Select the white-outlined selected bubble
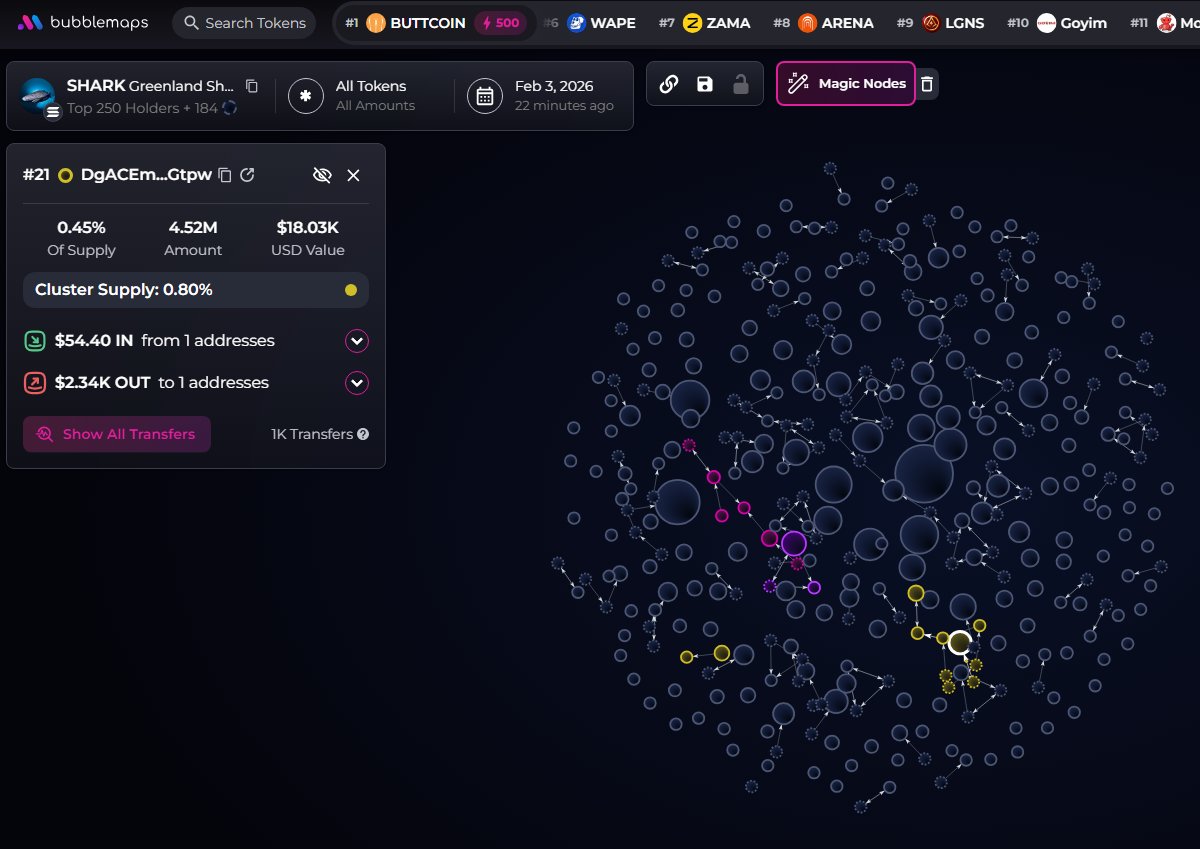 (x=960, y=642)
